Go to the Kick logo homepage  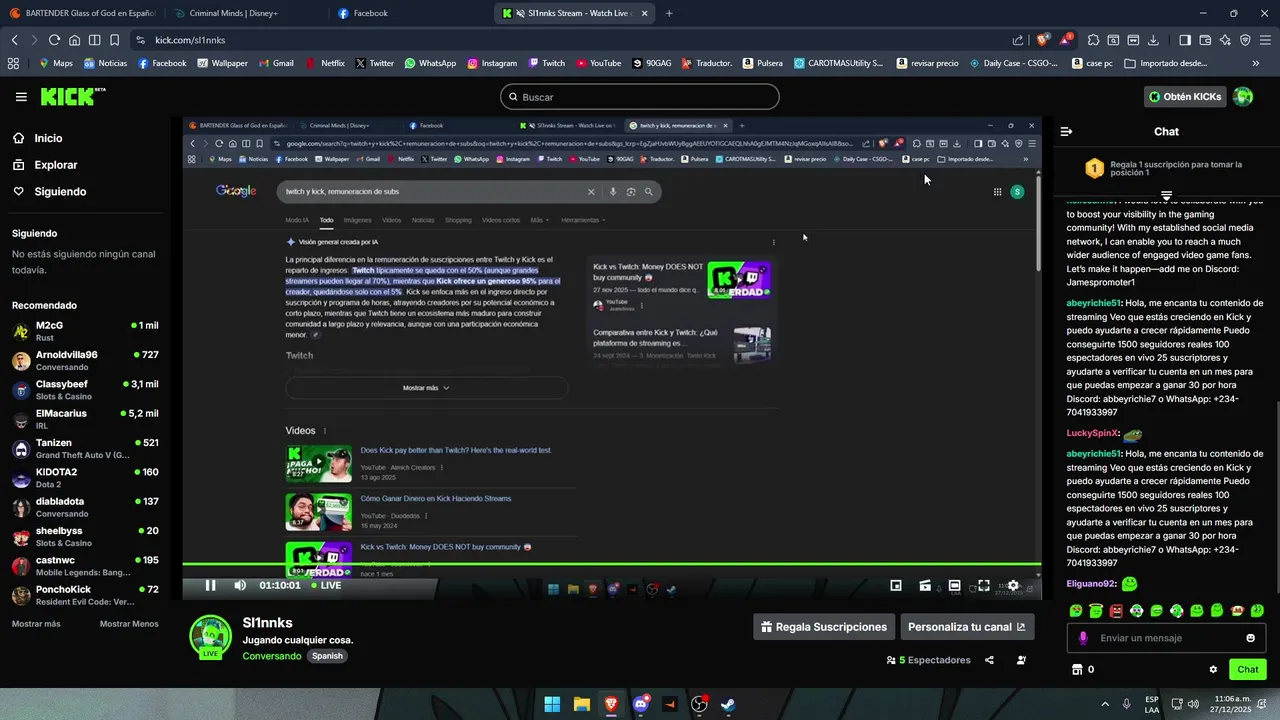(72, 97)
